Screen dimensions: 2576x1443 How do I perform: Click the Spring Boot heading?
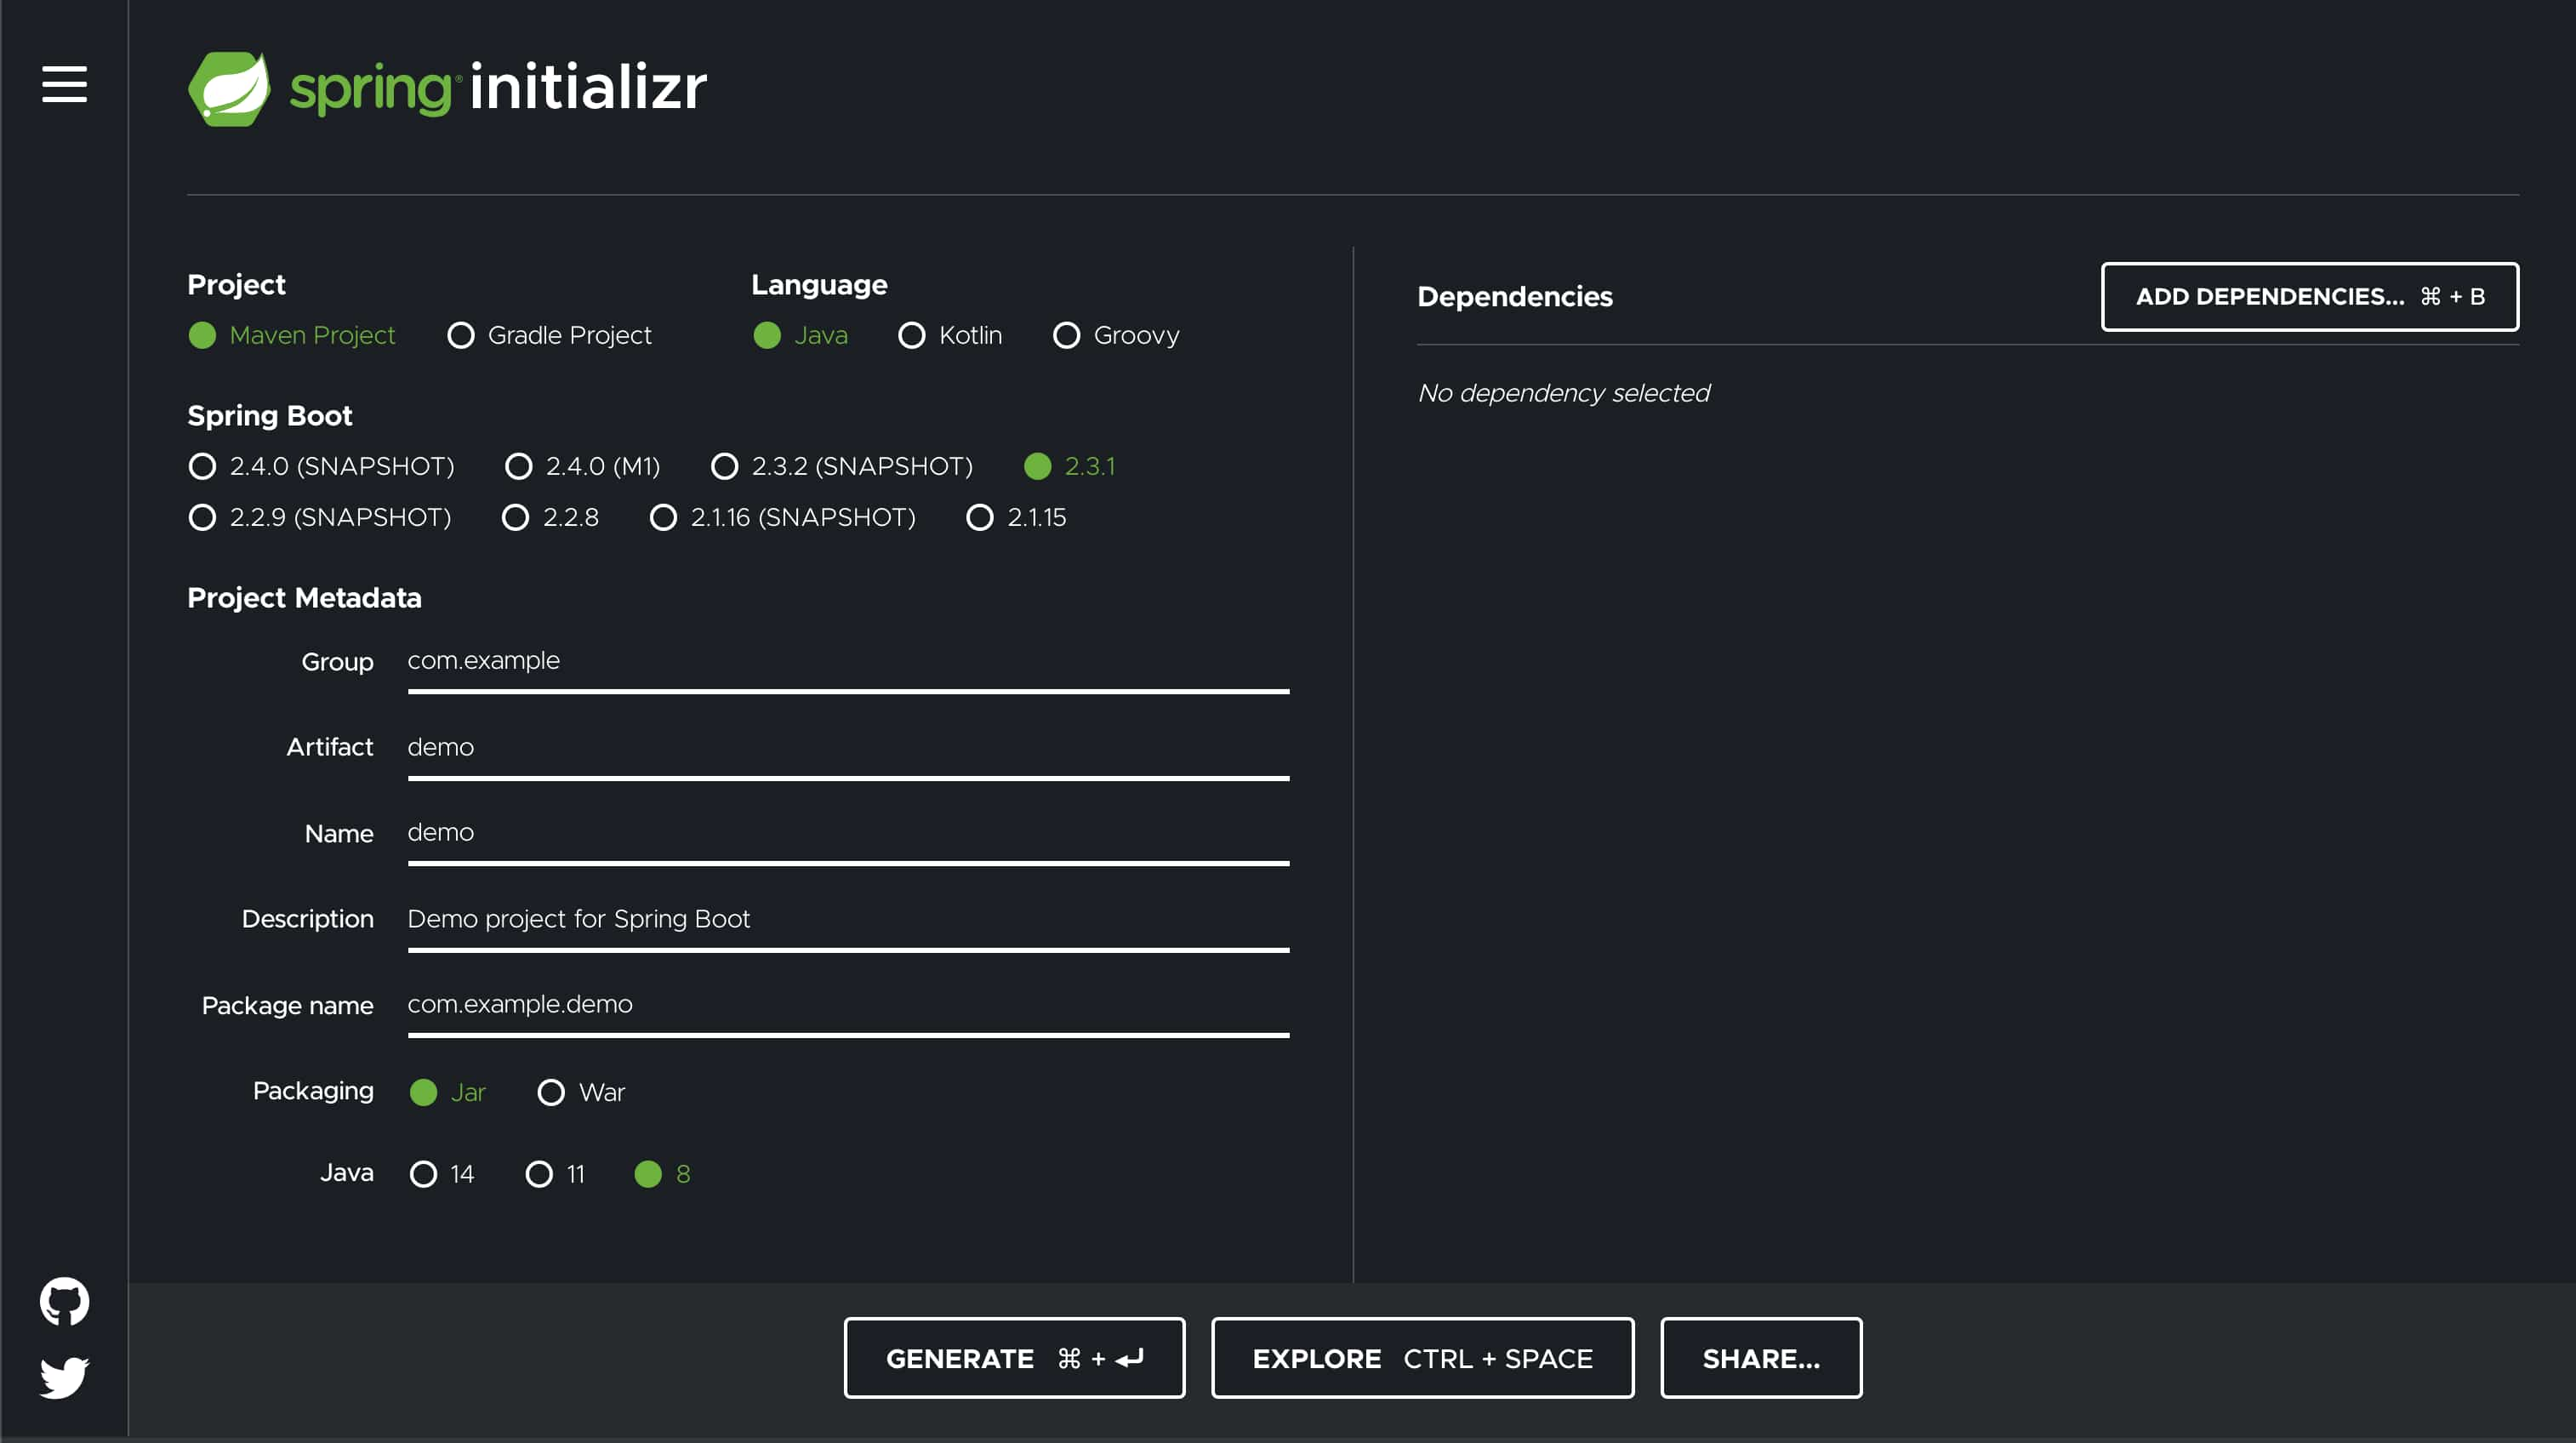tap(269, 416)
